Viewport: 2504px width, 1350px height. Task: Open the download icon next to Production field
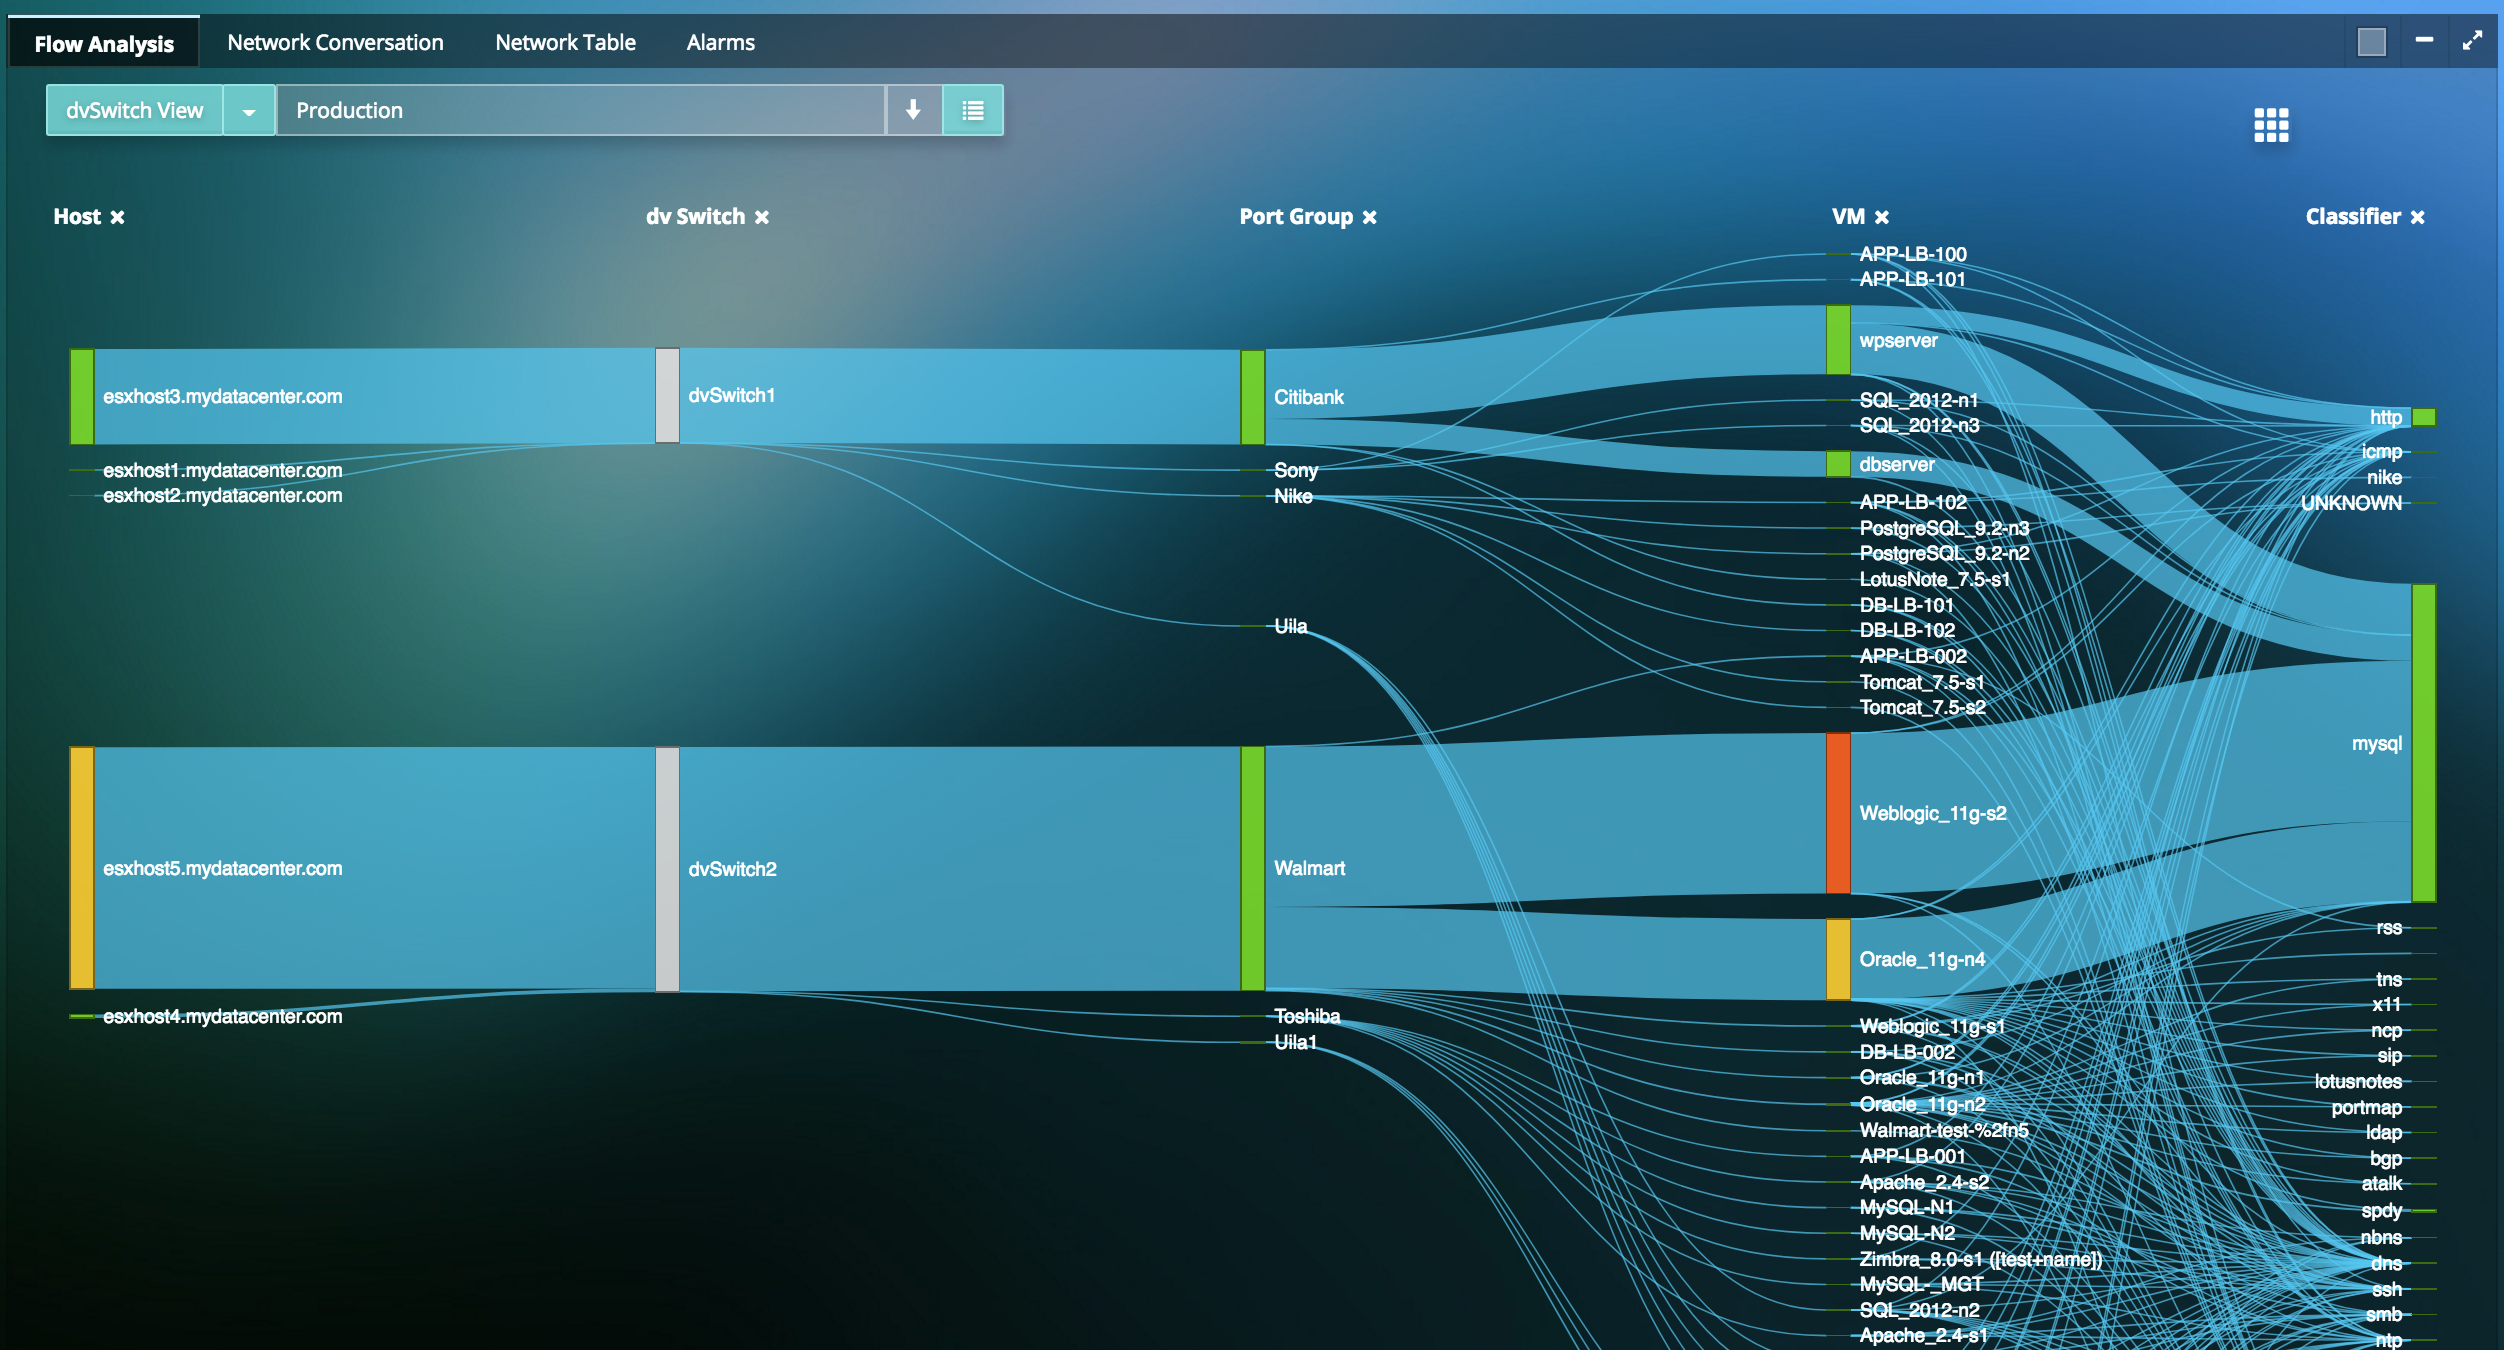[x=914, y=110]
